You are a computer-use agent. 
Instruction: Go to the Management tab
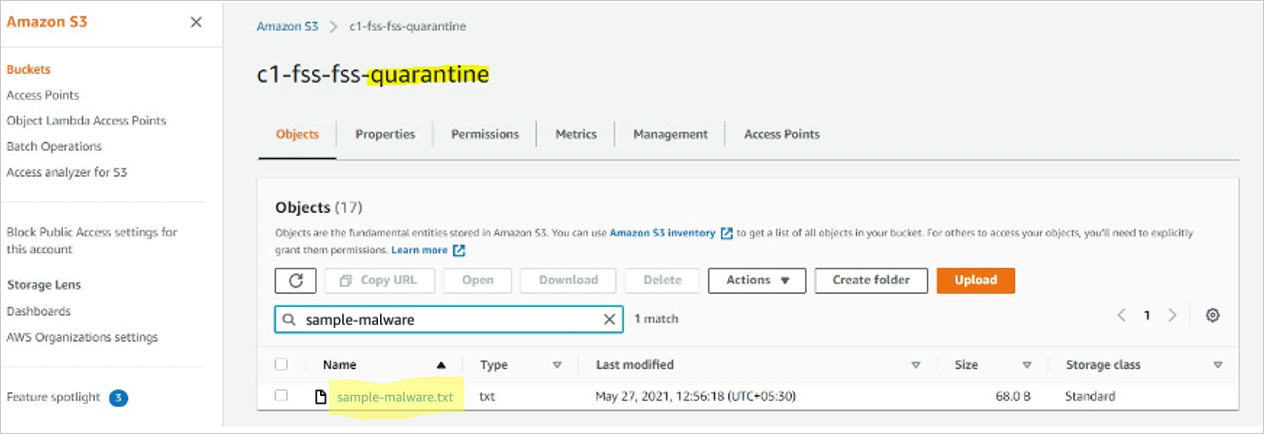click(x=670, y=134)
